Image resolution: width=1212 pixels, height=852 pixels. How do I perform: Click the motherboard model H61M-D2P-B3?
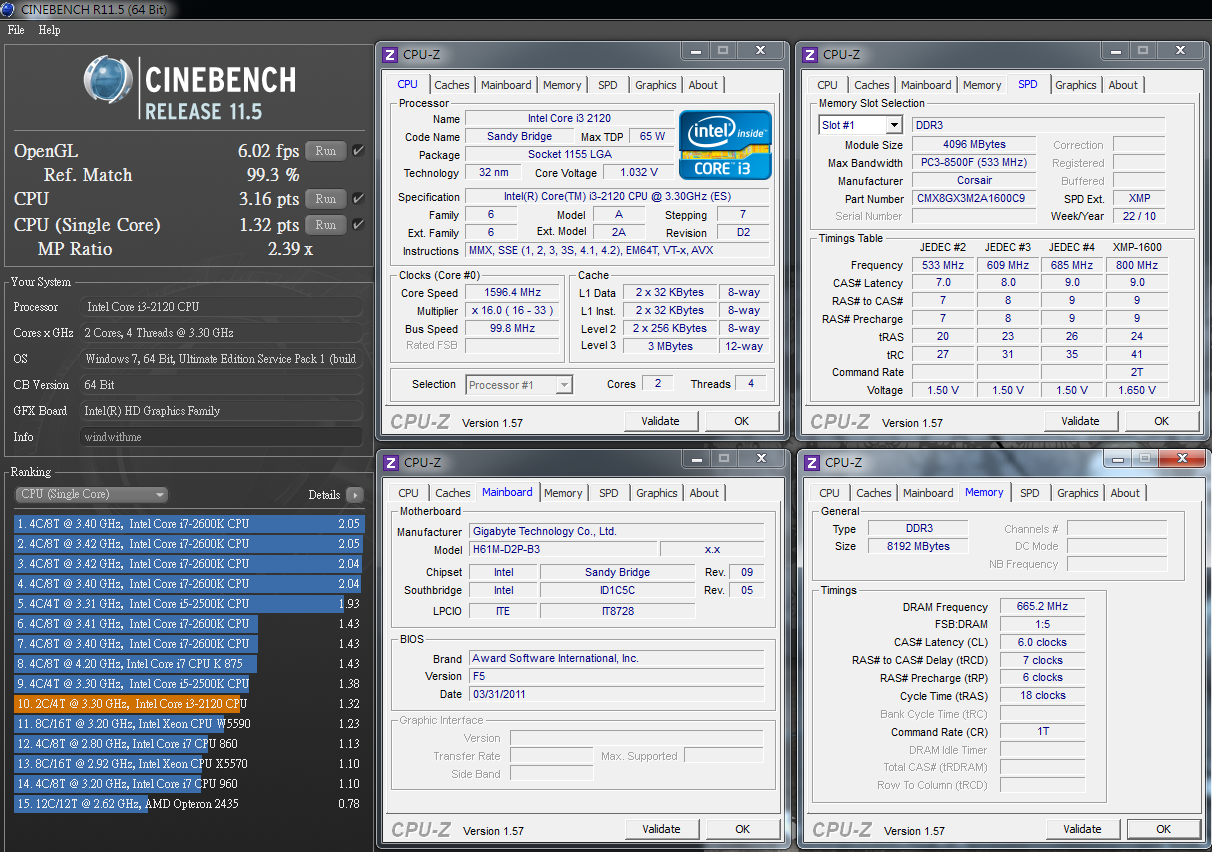562,550
